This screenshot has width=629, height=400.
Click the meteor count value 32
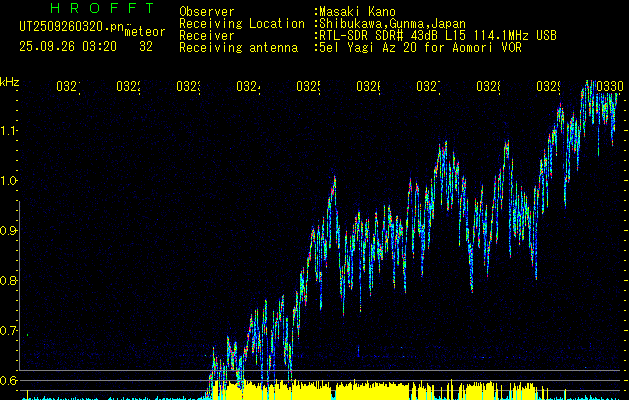(x=146, y=46)
